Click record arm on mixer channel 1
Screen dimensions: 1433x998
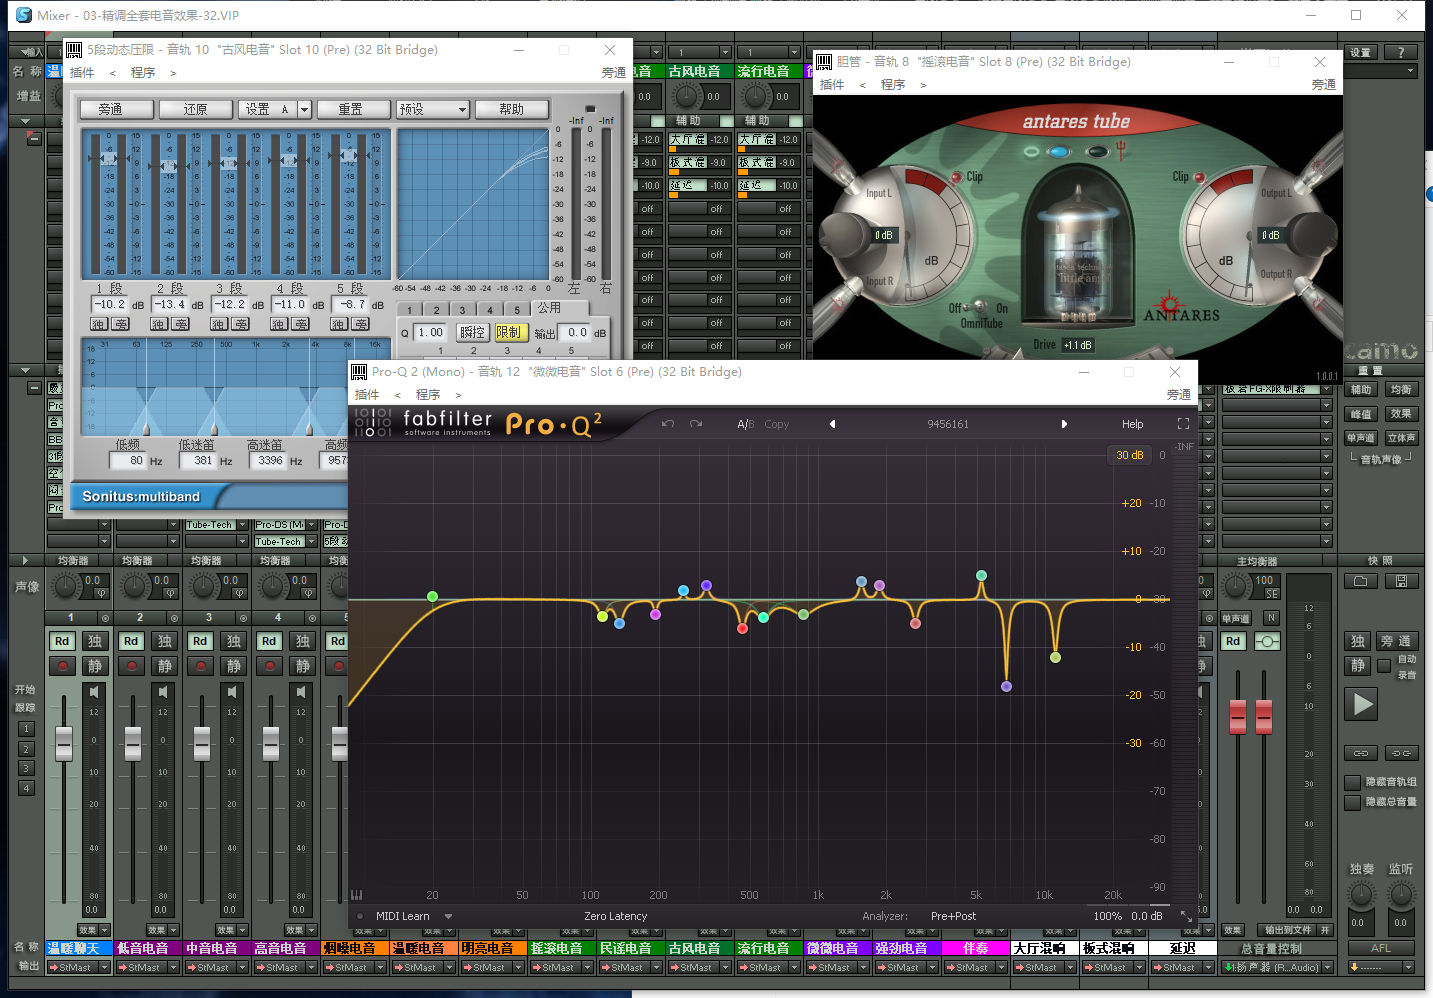point(63,666)
